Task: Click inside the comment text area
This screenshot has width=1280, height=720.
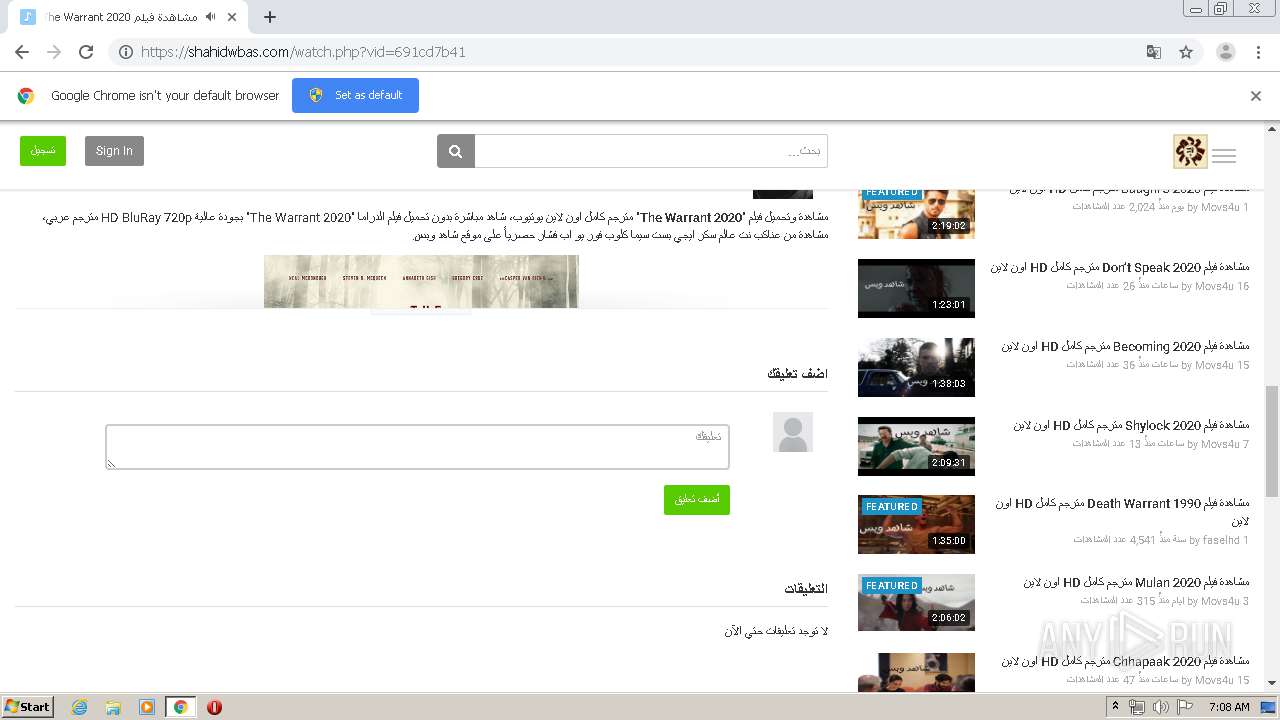Action: click(417, 447)
